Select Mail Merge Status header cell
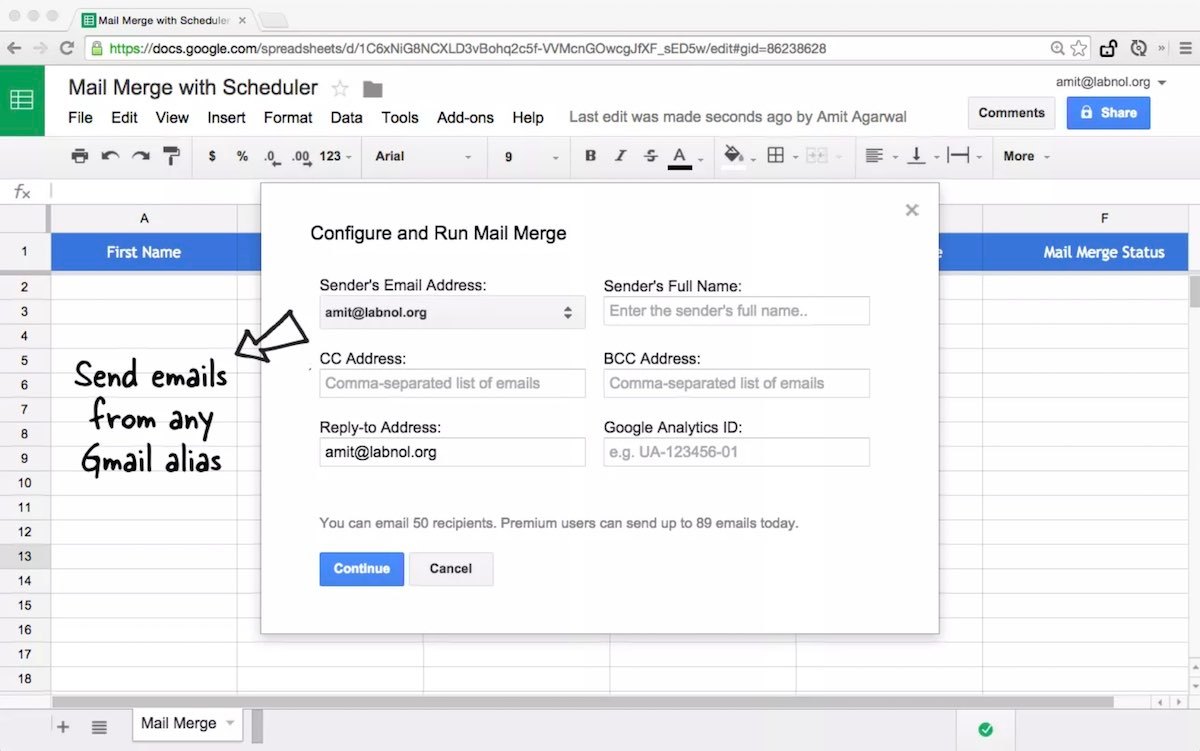Screen dimensions: 1200x751 [1085, 252]
